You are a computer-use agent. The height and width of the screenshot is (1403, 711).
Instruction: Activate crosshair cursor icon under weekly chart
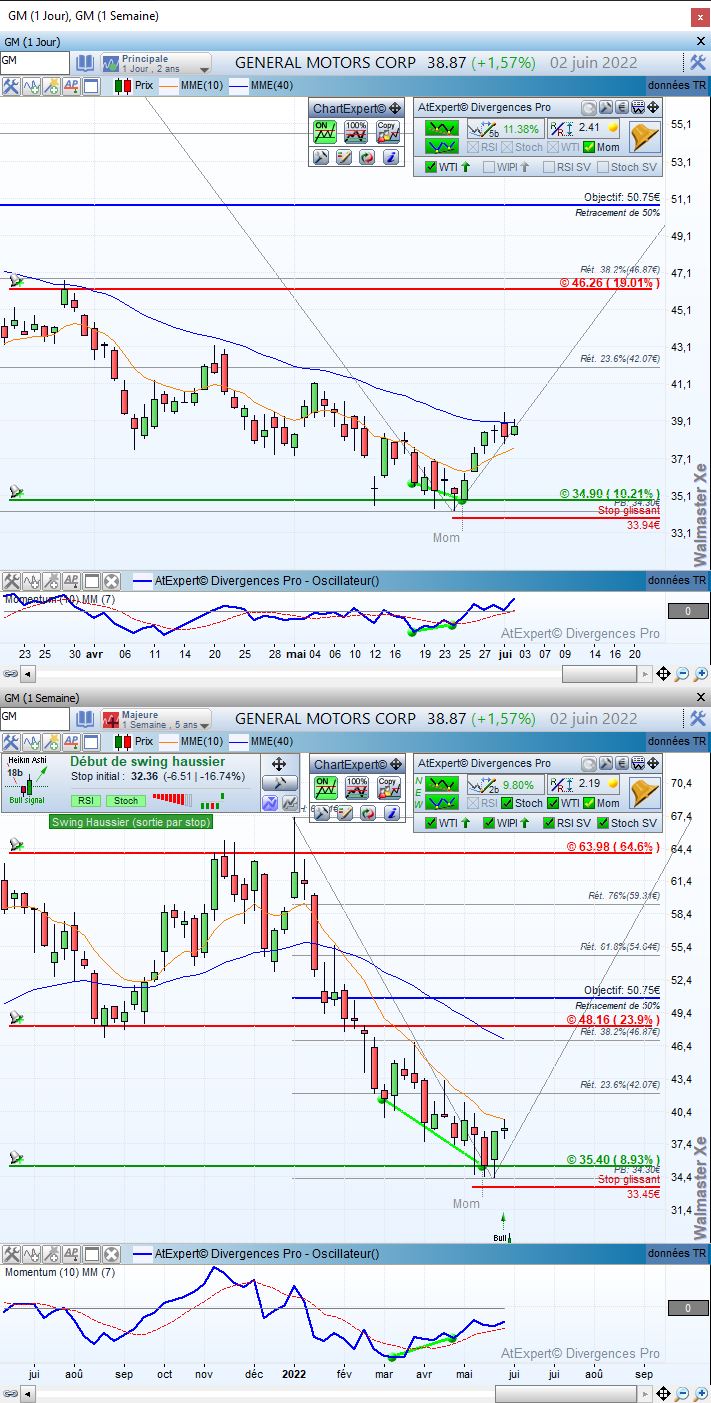click(x=663, y=1393)
